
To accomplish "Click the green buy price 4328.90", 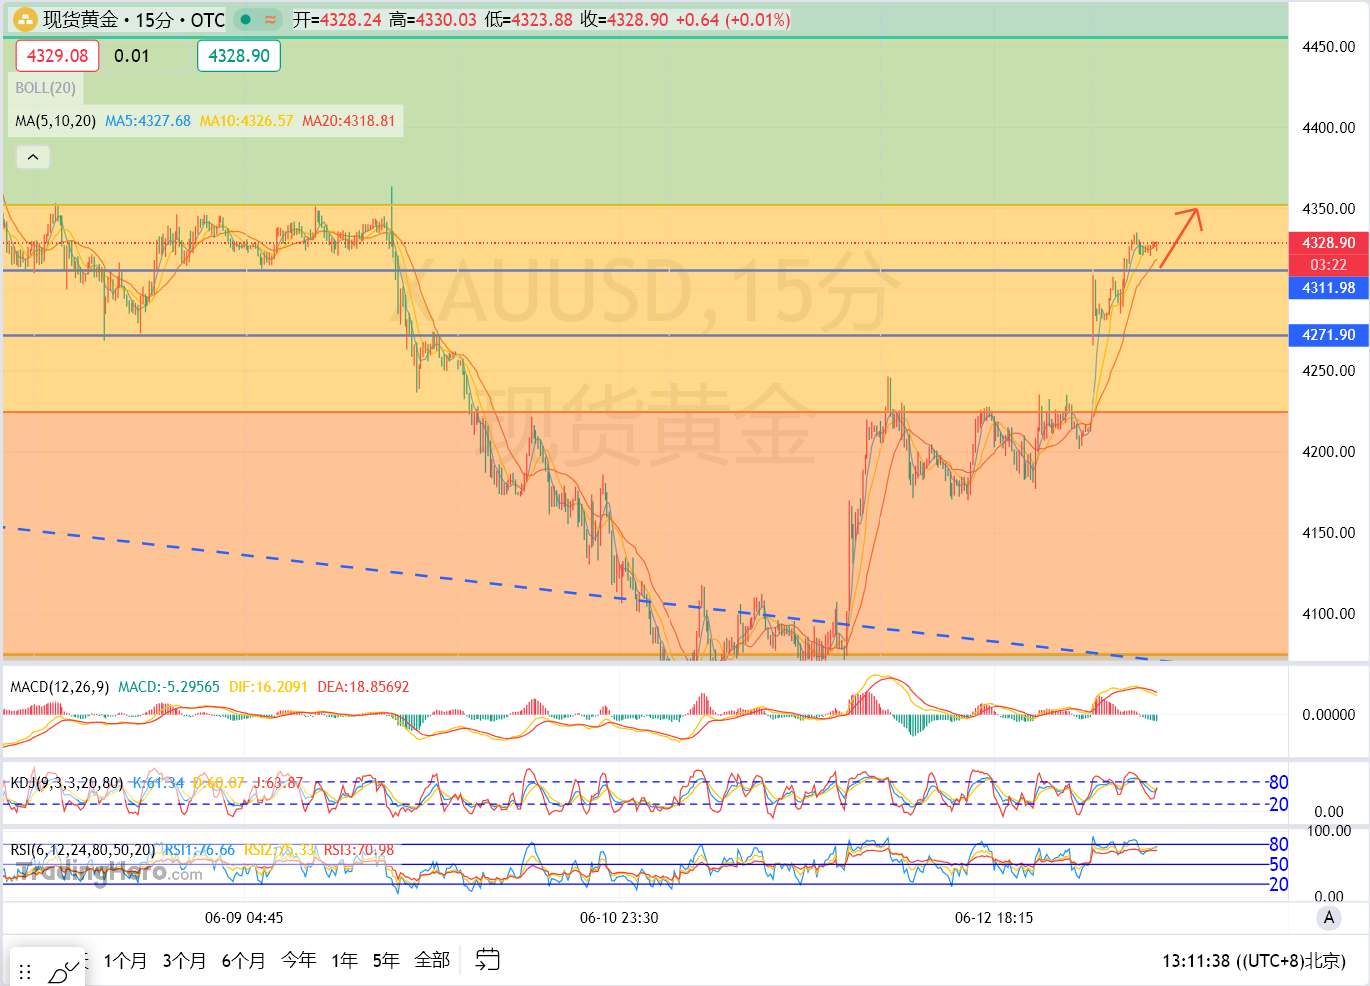I will (239, 56).
